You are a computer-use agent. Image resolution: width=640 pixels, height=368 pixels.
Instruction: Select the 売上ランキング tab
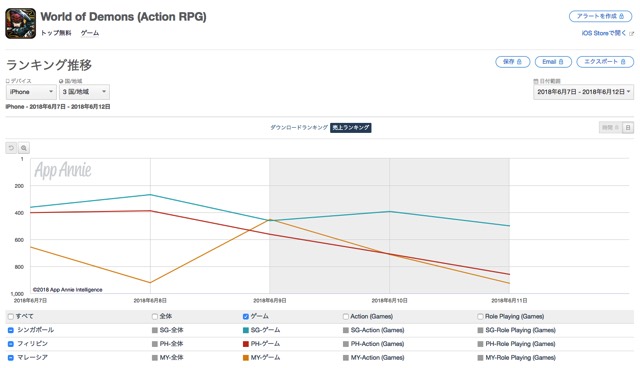[351, 128]
